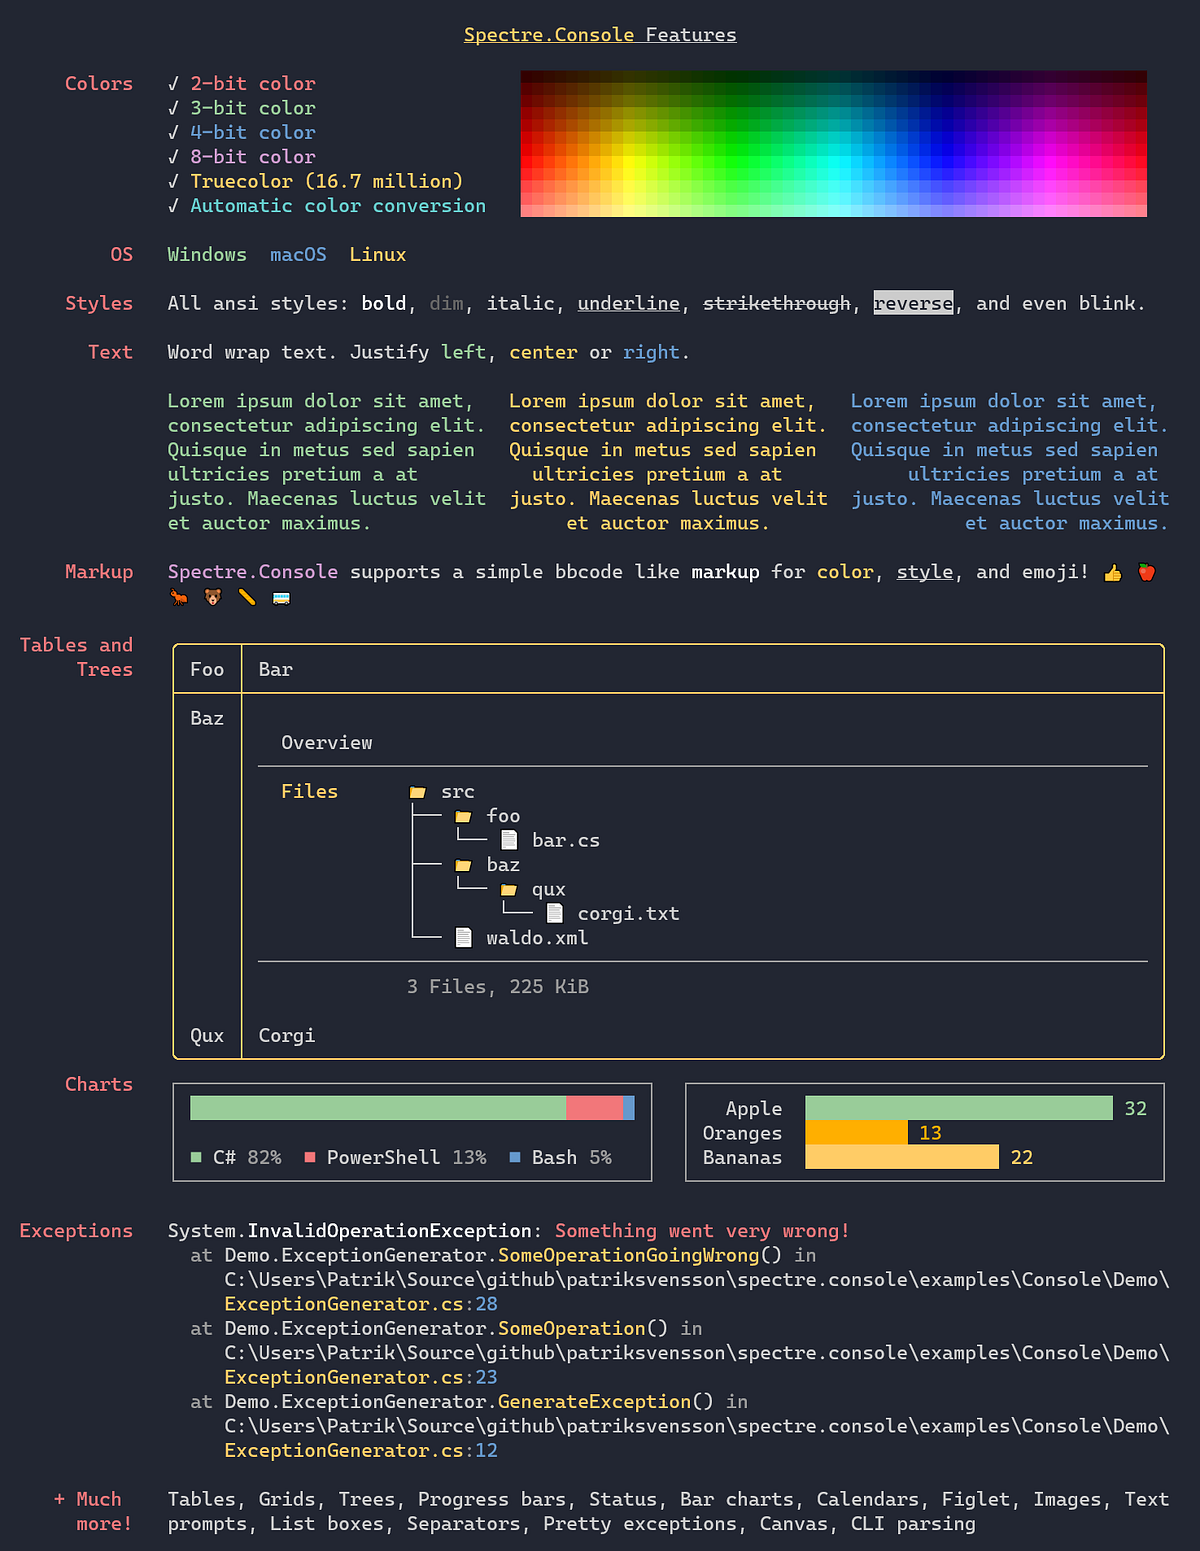The image size is (1200, 1551).
Task: Select the red apple emoji
Action: pyautogui.click(x=1146, y=572)
